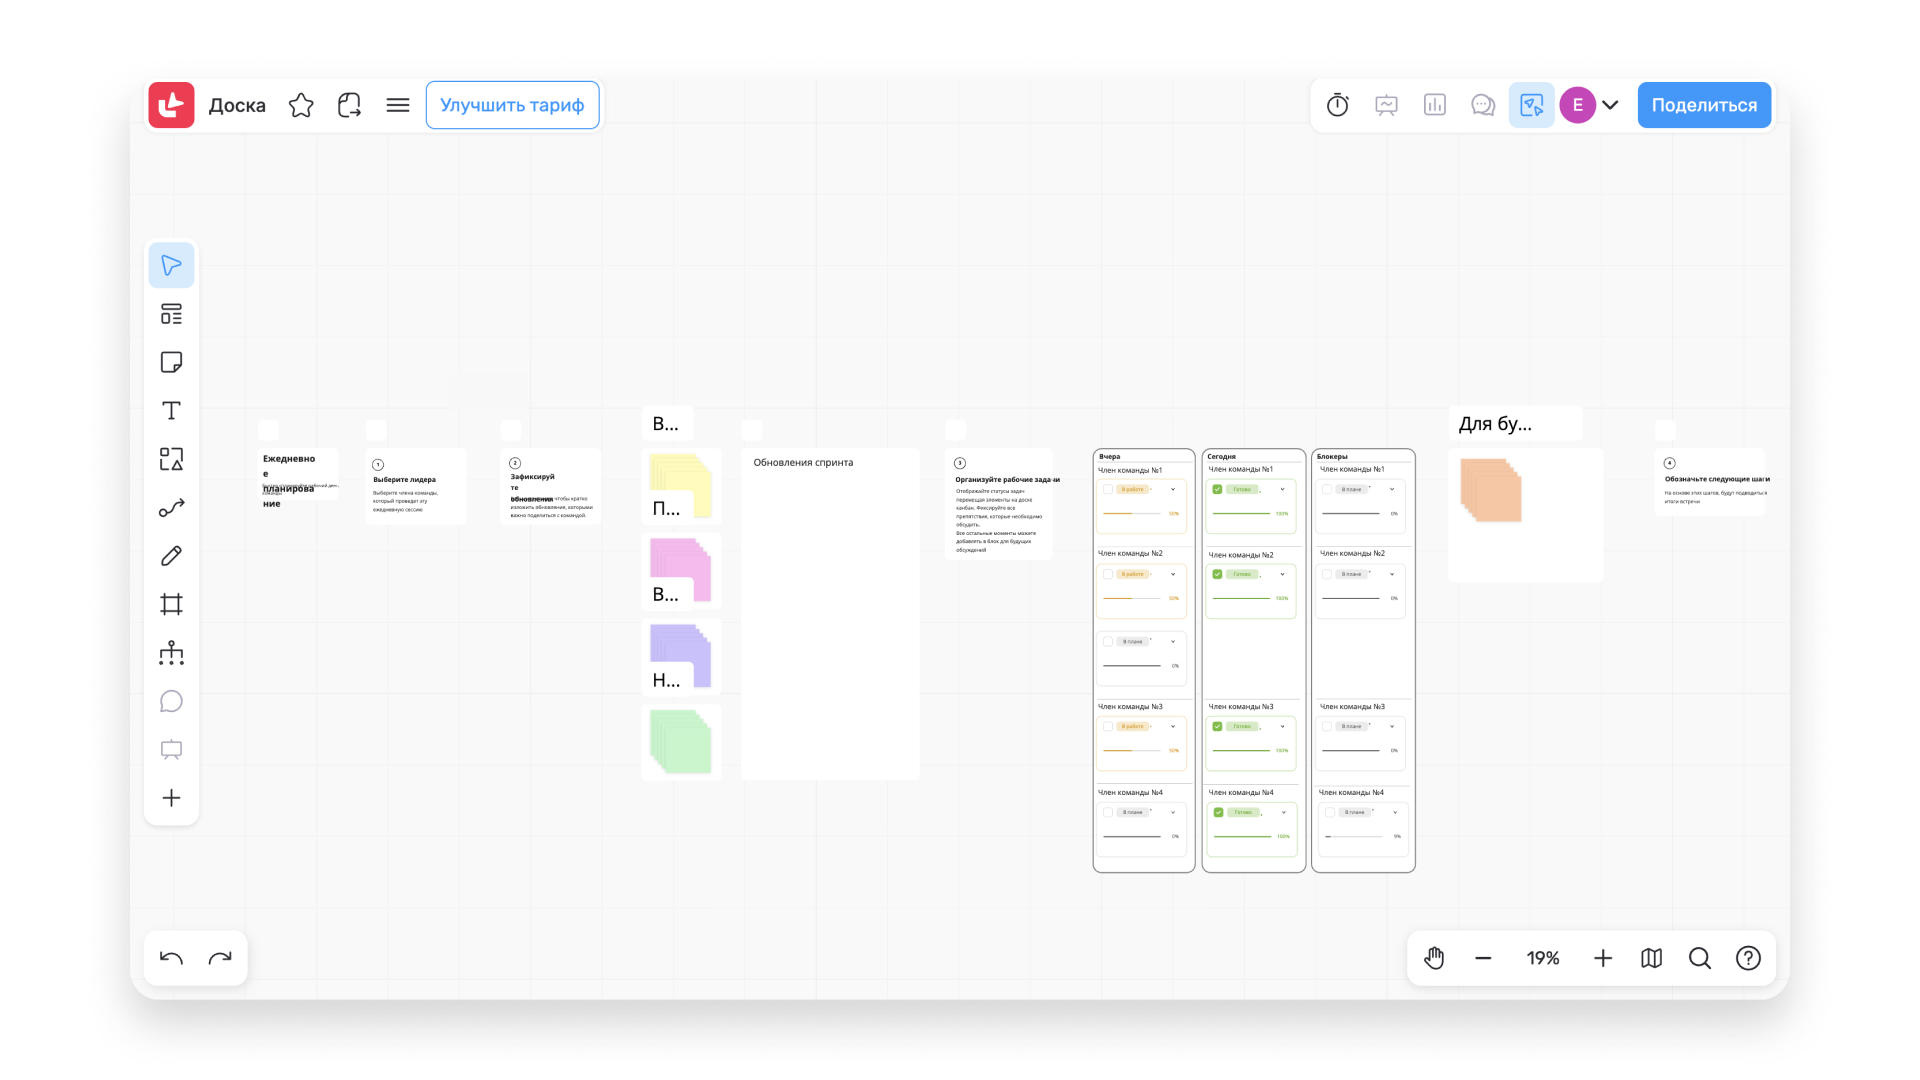Zoom in with the plus button near 19%
This screenshot has width=1920, height=1080.
pyautogui.click(x=1603, y=958)
